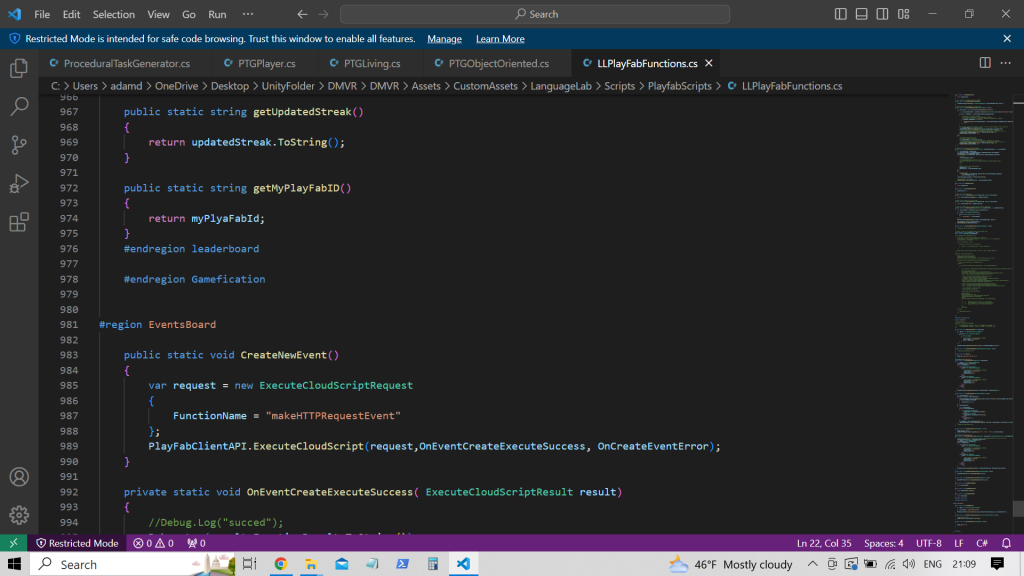Open the Accounts menu icon
The height and width of the screenshot is (576, 1024).
(19, 477)
